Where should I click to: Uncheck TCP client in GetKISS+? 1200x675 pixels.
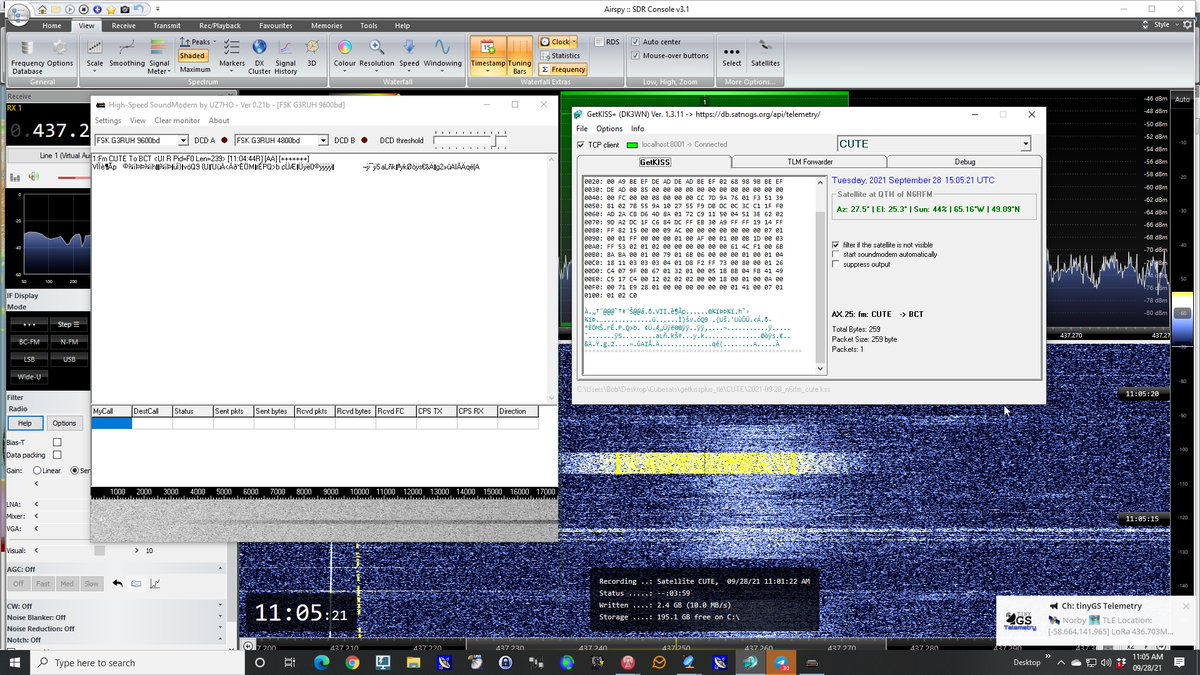[x=582, y=144]
